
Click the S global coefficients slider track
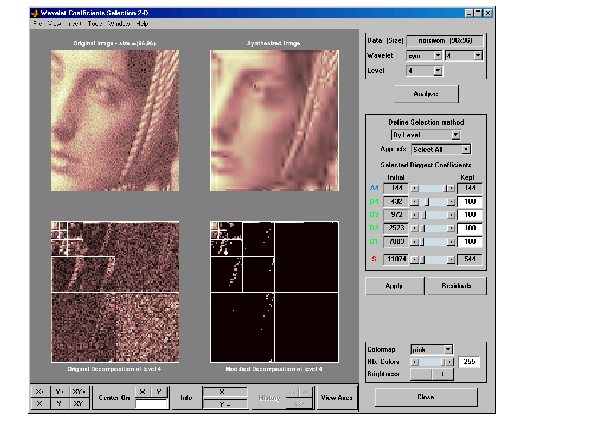click(x=433, y=260)
